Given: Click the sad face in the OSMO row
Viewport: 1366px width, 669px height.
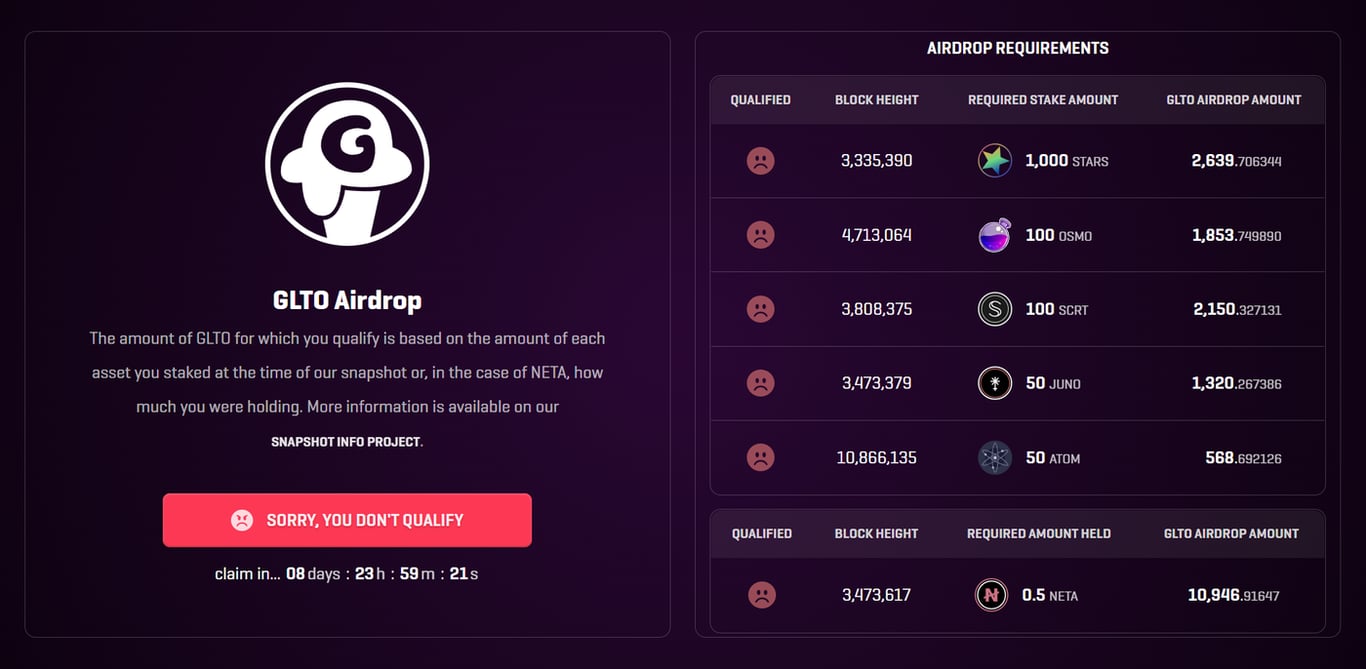Looking at the screenshot, I should (x=761, y=235).
